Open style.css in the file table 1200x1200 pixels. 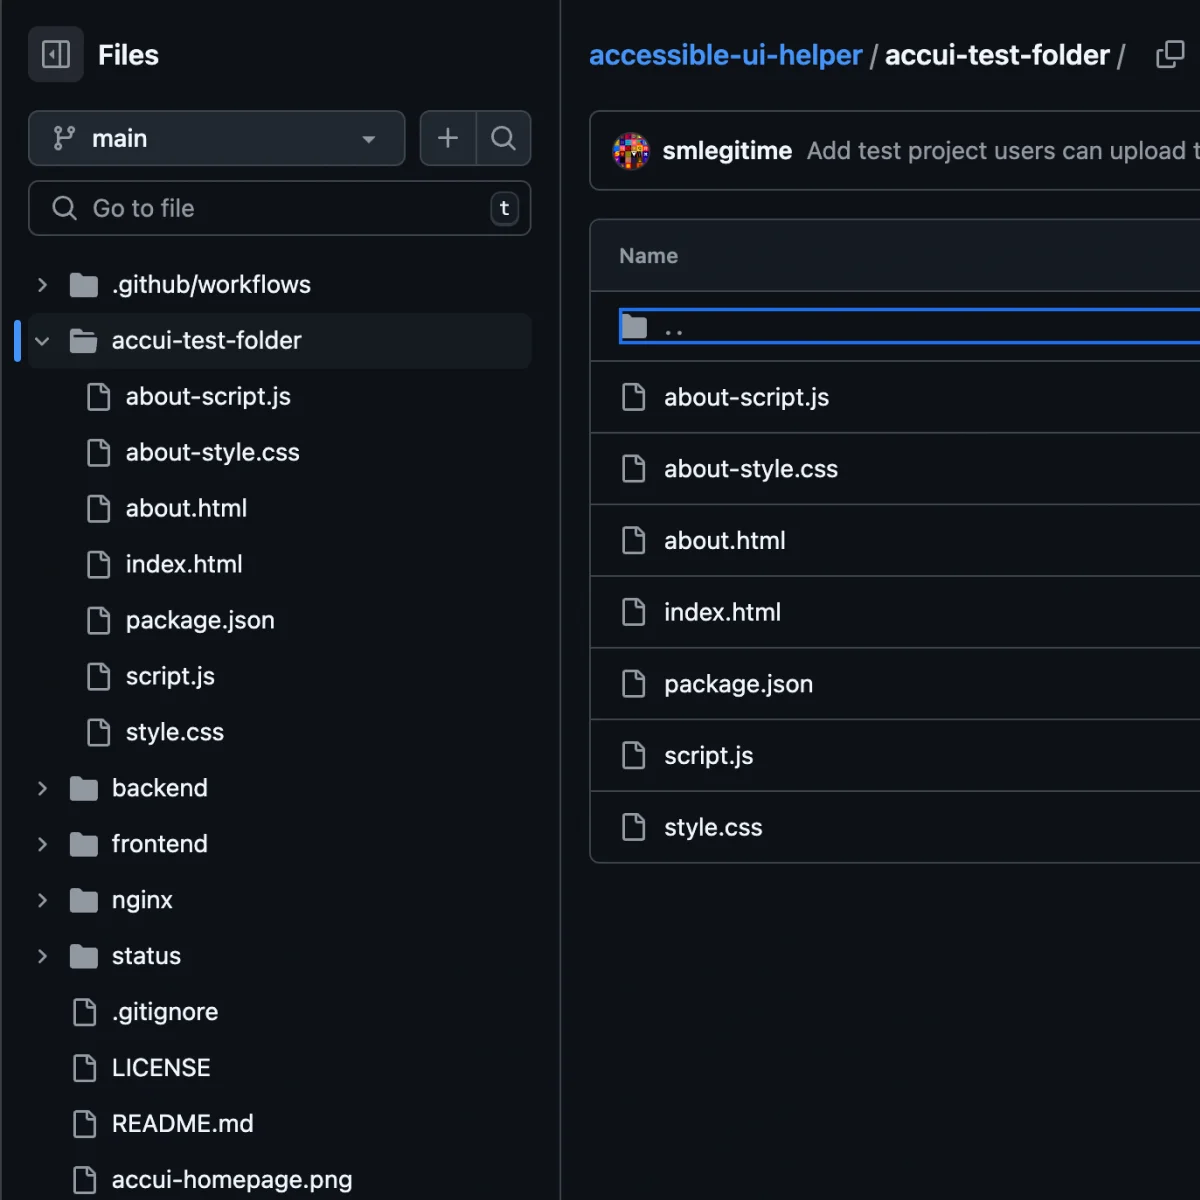tap(713, 828)
